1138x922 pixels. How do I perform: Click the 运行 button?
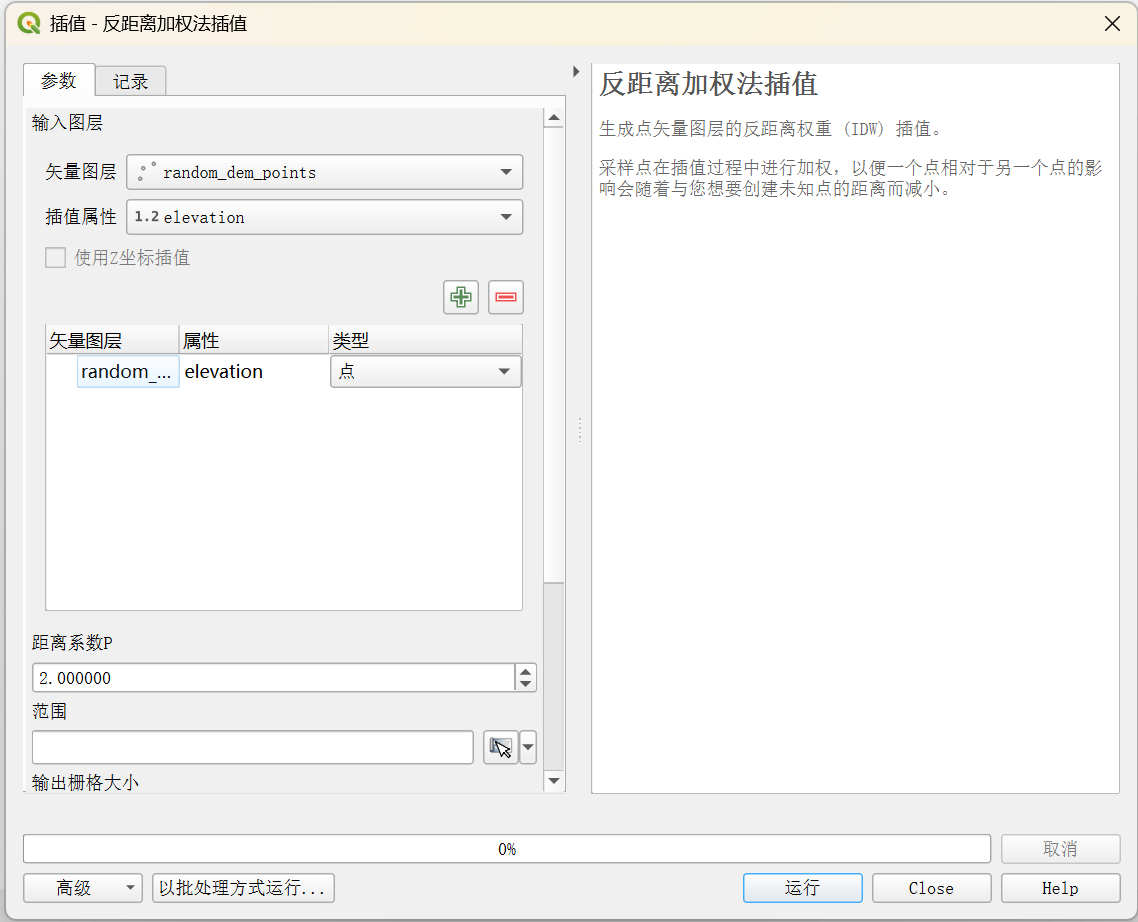coord(802,888)
